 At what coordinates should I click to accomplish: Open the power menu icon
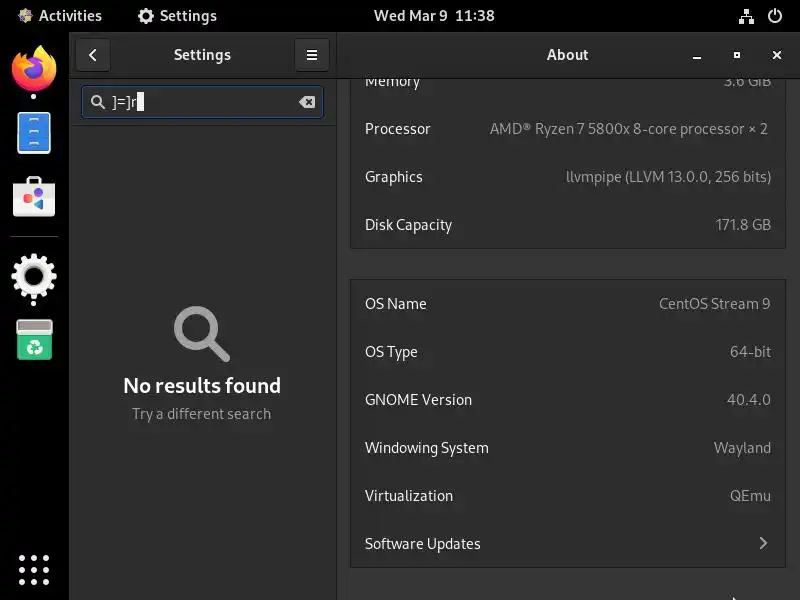coord(774,16)
